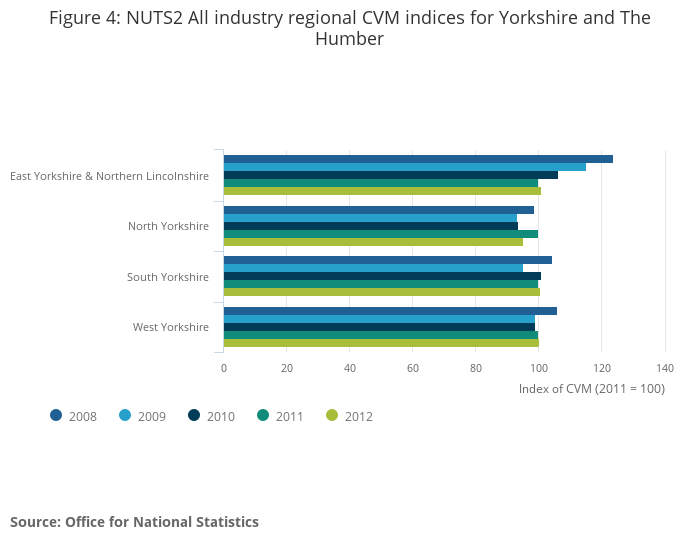Click the North Yorkshire axis label
This screenshot has height=549, width=700.
coord(168,226)
